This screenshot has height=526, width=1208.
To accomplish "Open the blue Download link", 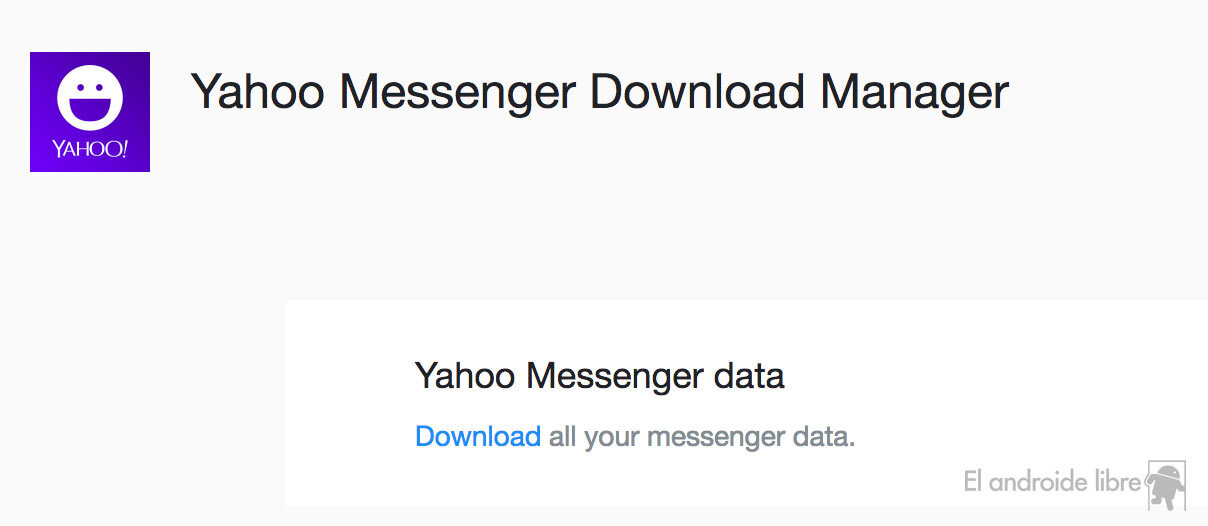I will coord(477,437).
